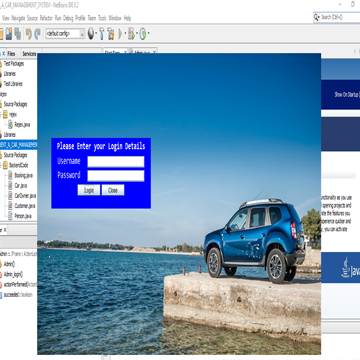The image size is (360, 360).
Task: Select Rejex.java in the Projects tree
Action: [22, 125]
